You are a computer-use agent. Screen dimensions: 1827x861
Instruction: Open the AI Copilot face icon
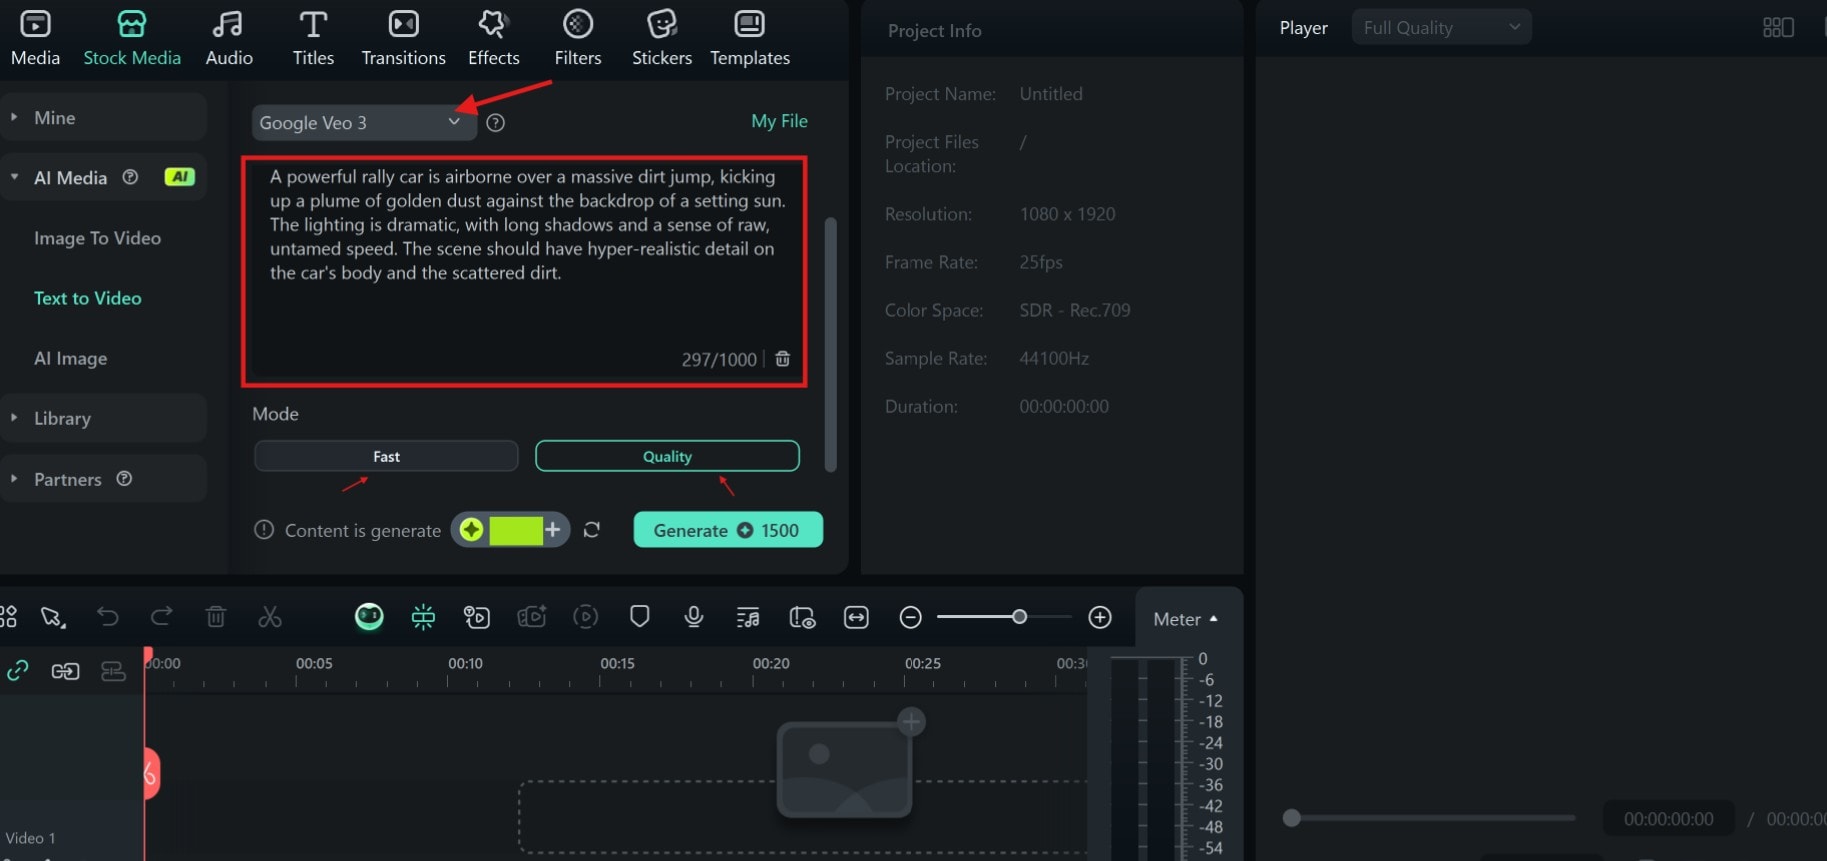pyautogui.click(x=369, y=617)
